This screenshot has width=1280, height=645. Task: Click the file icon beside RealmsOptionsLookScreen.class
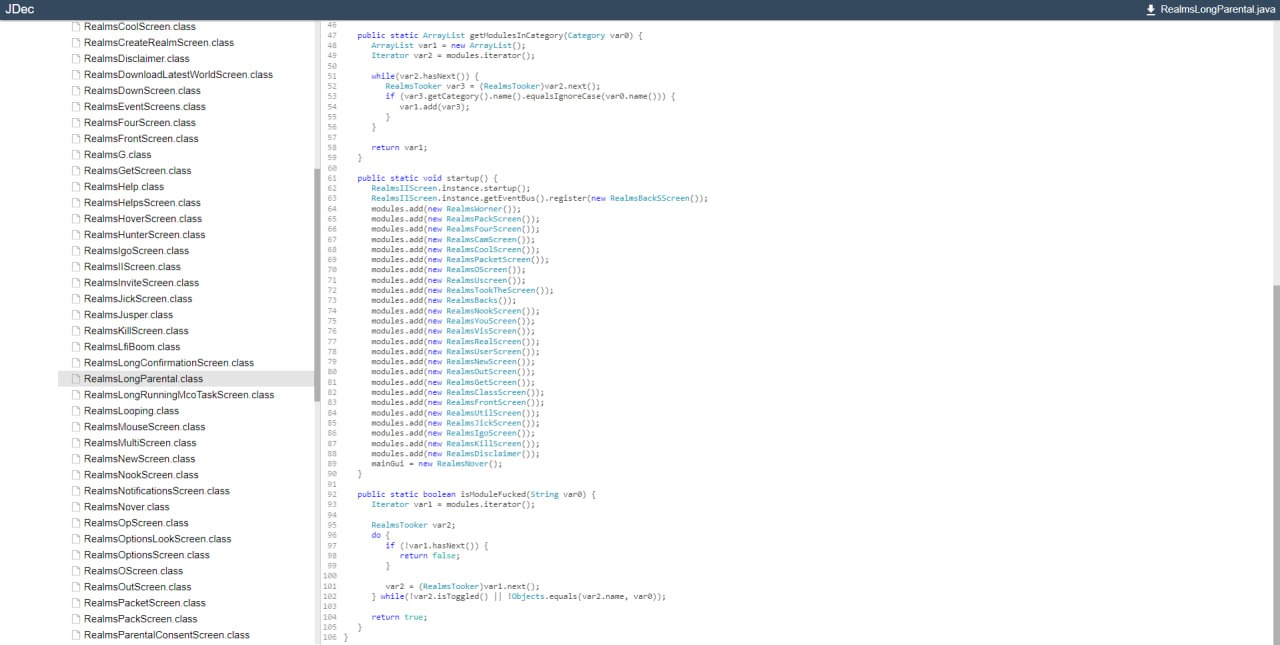click(76, 539)
